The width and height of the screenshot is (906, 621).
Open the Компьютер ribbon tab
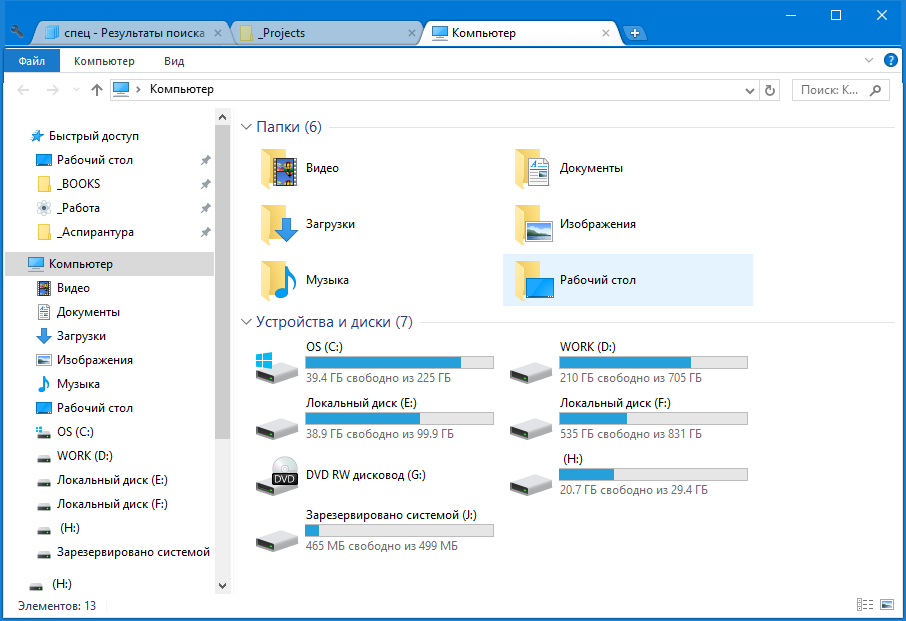(x=104, y=61)
